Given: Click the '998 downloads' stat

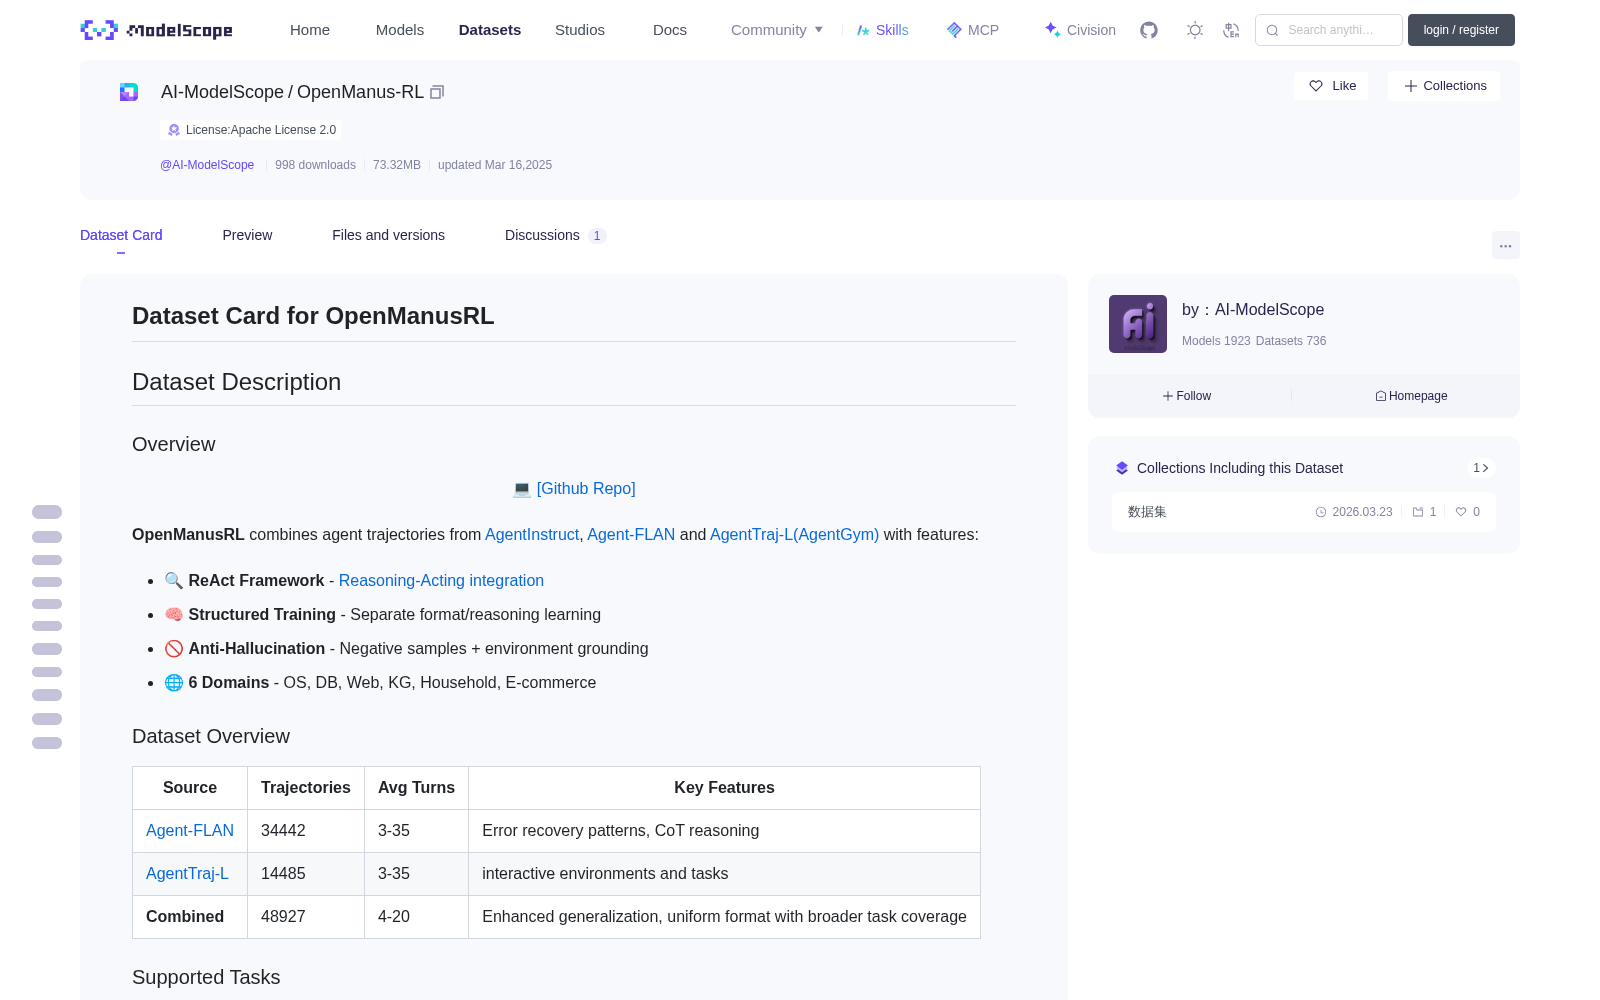Looking at the screenshot, I should point(315,165).
